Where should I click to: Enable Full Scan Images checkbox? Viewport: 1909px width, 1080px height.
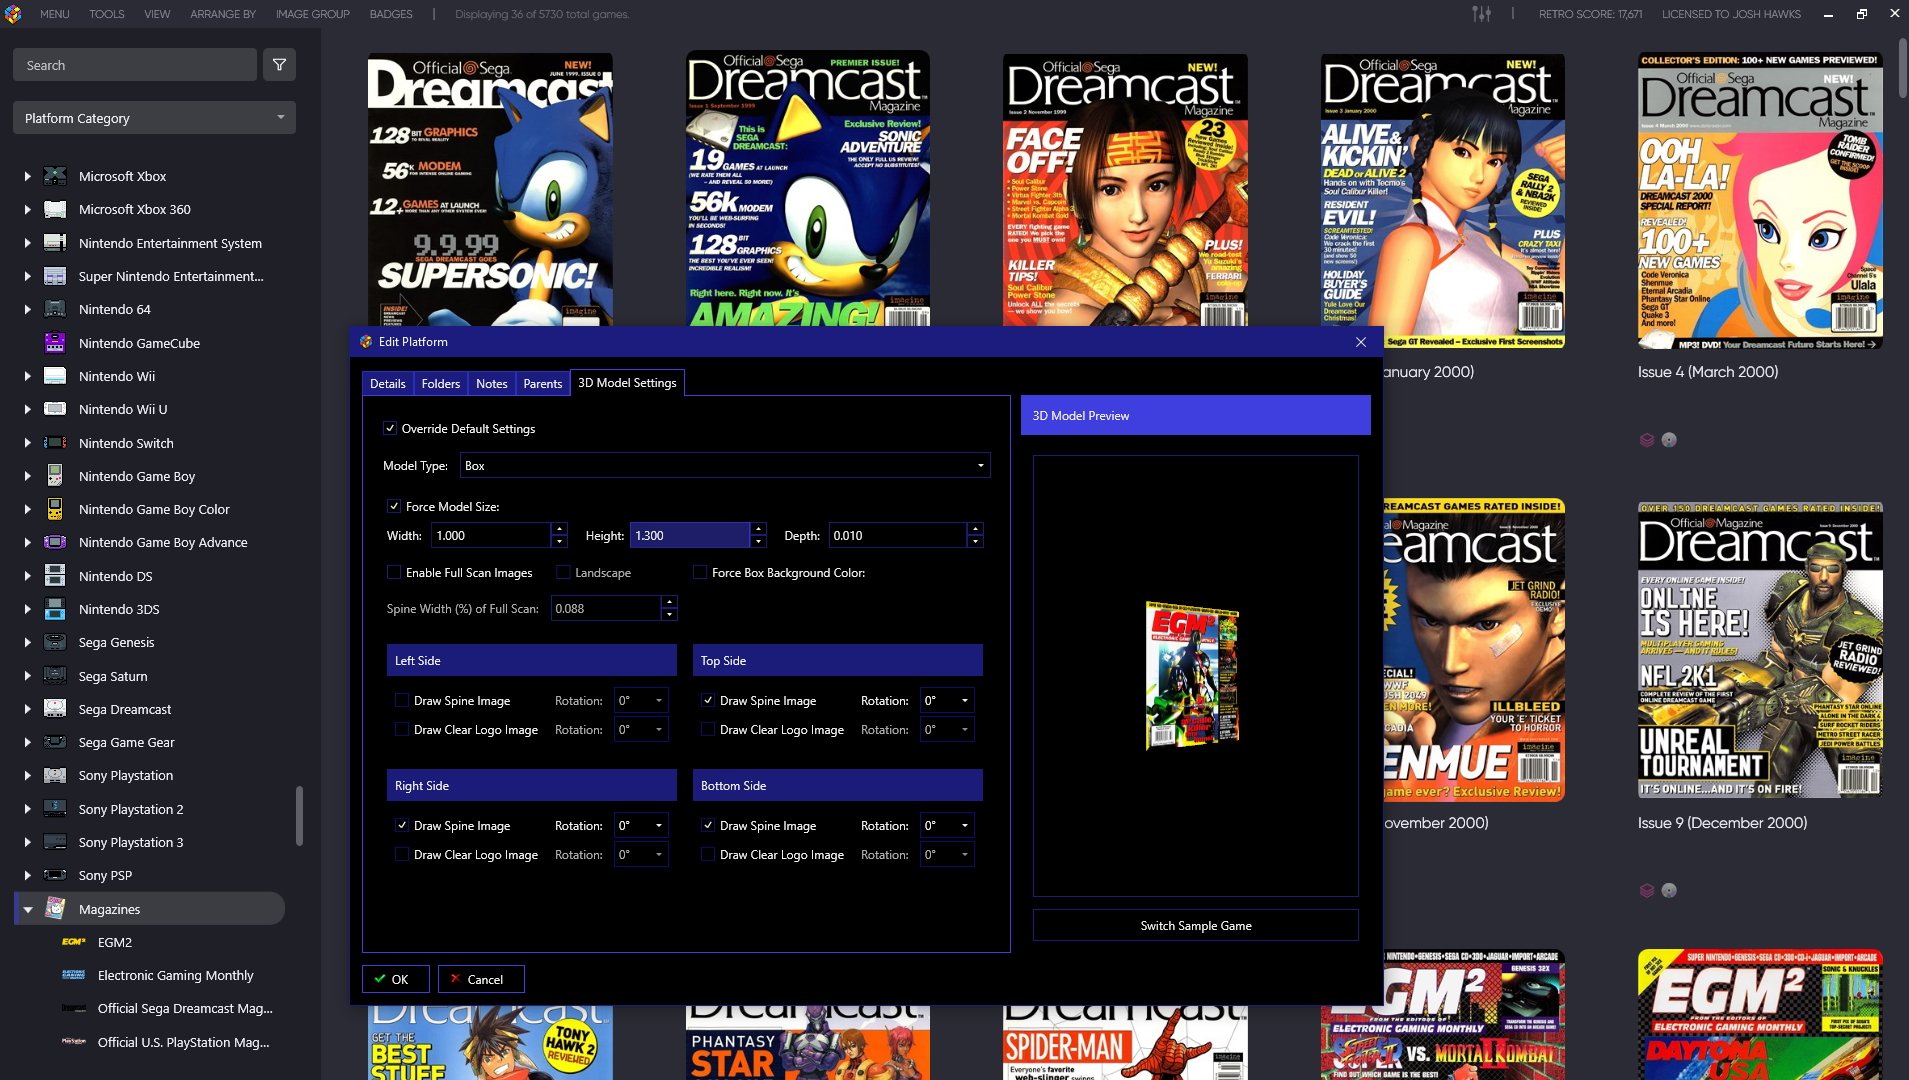pos(394,572)
